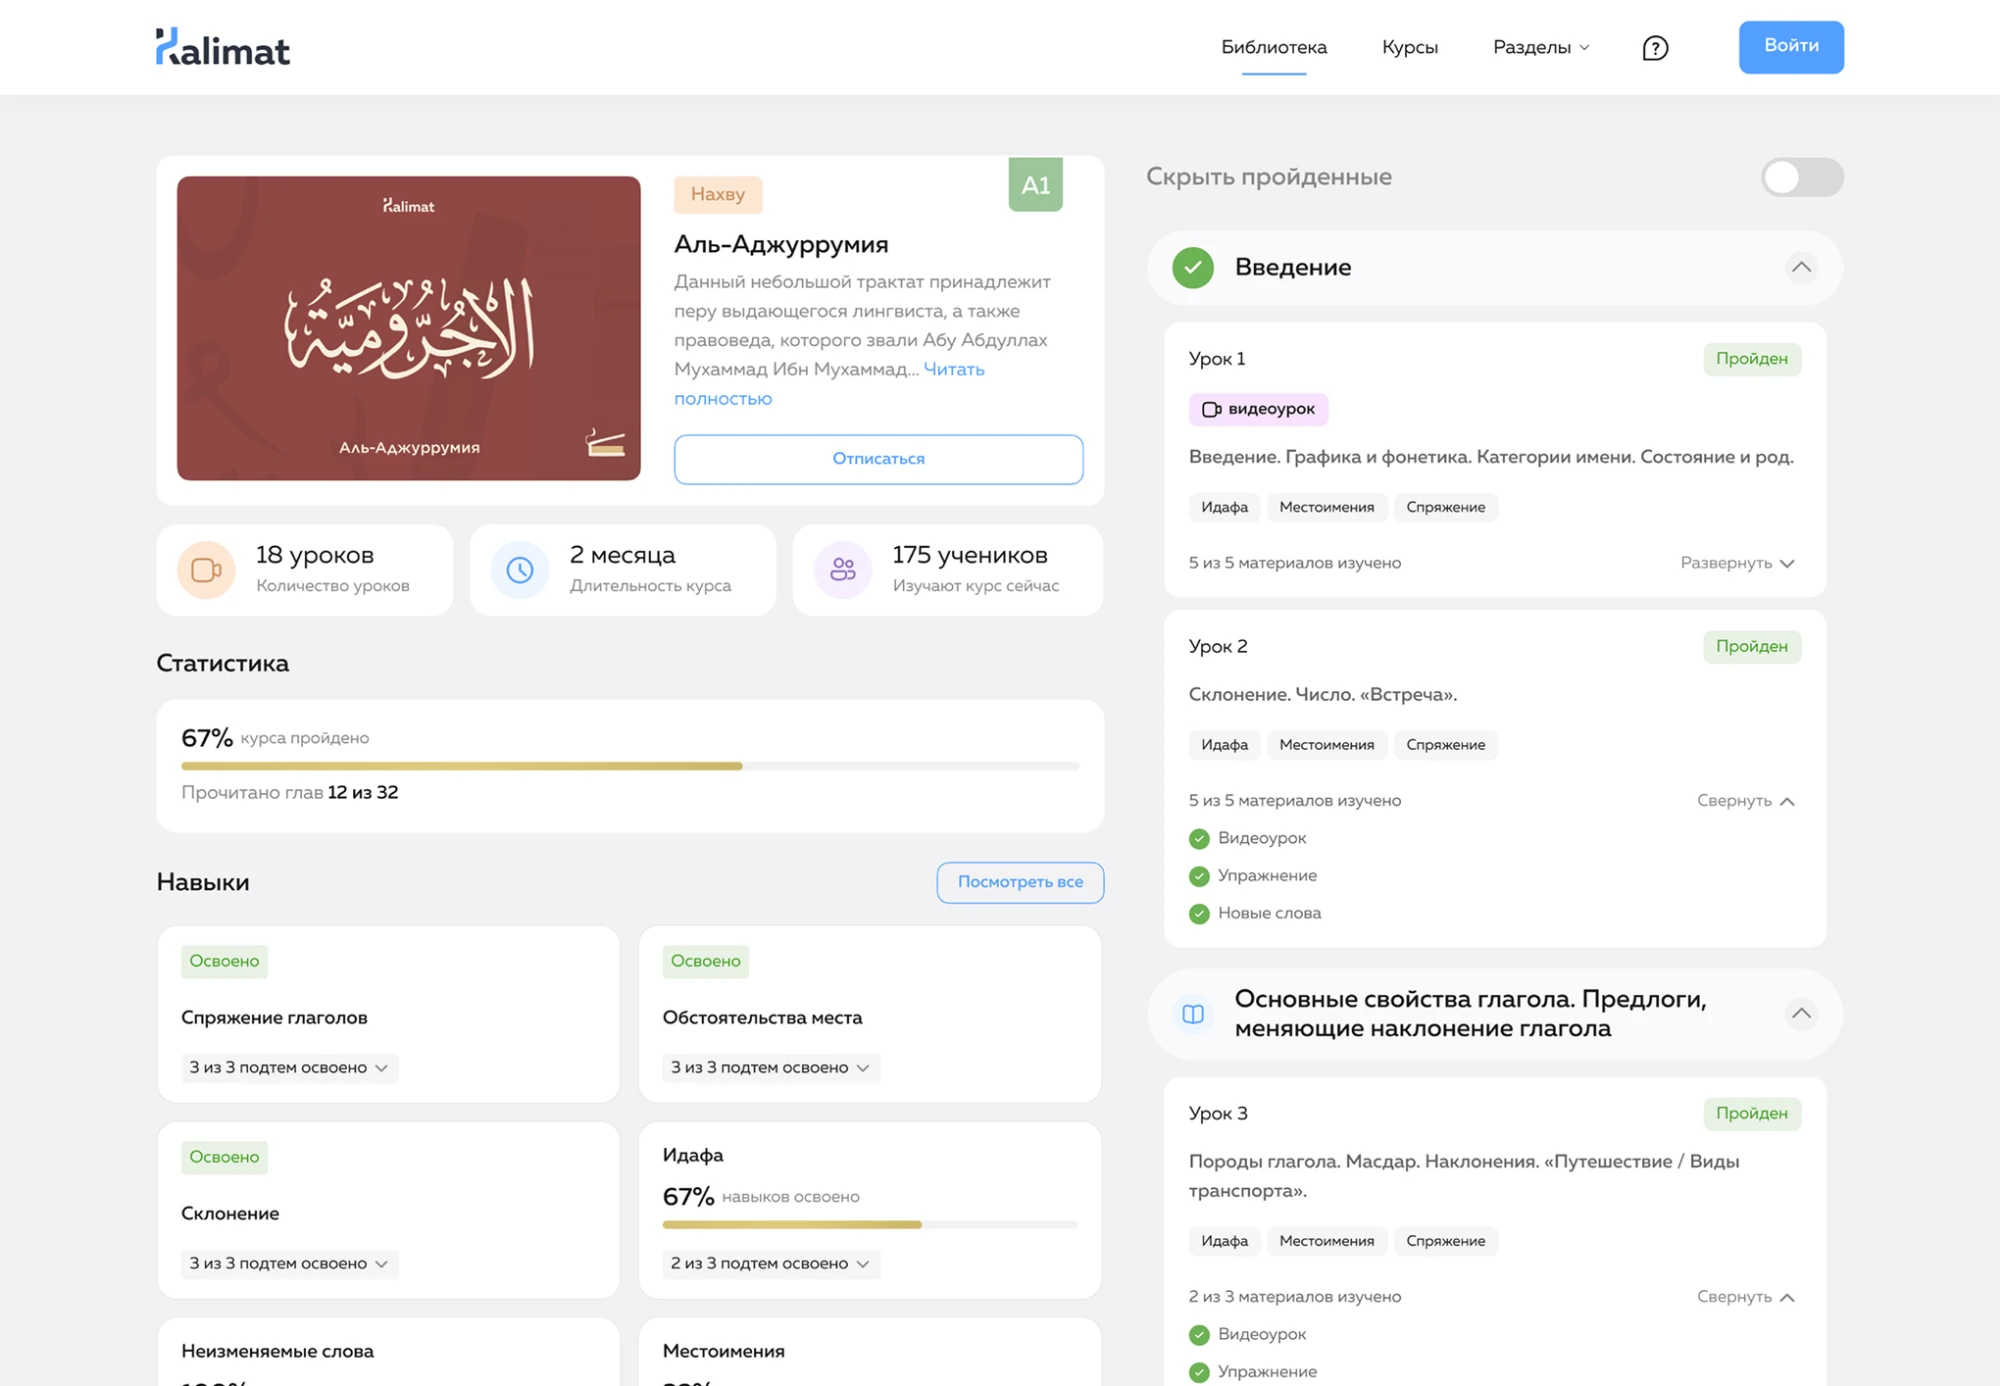Image resolution: width=2000 pixels, height=1386 pixels.
Task: Toggle the Скрыть пройденные switch
Action: click(1802, 178)
